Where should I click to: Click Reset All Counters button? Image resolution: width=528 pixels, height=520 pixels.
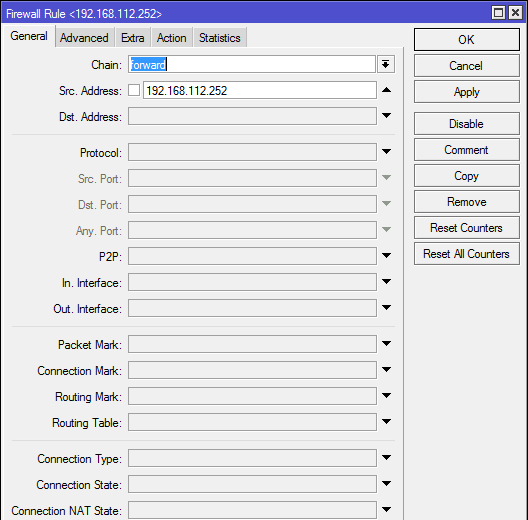(466, 254)
